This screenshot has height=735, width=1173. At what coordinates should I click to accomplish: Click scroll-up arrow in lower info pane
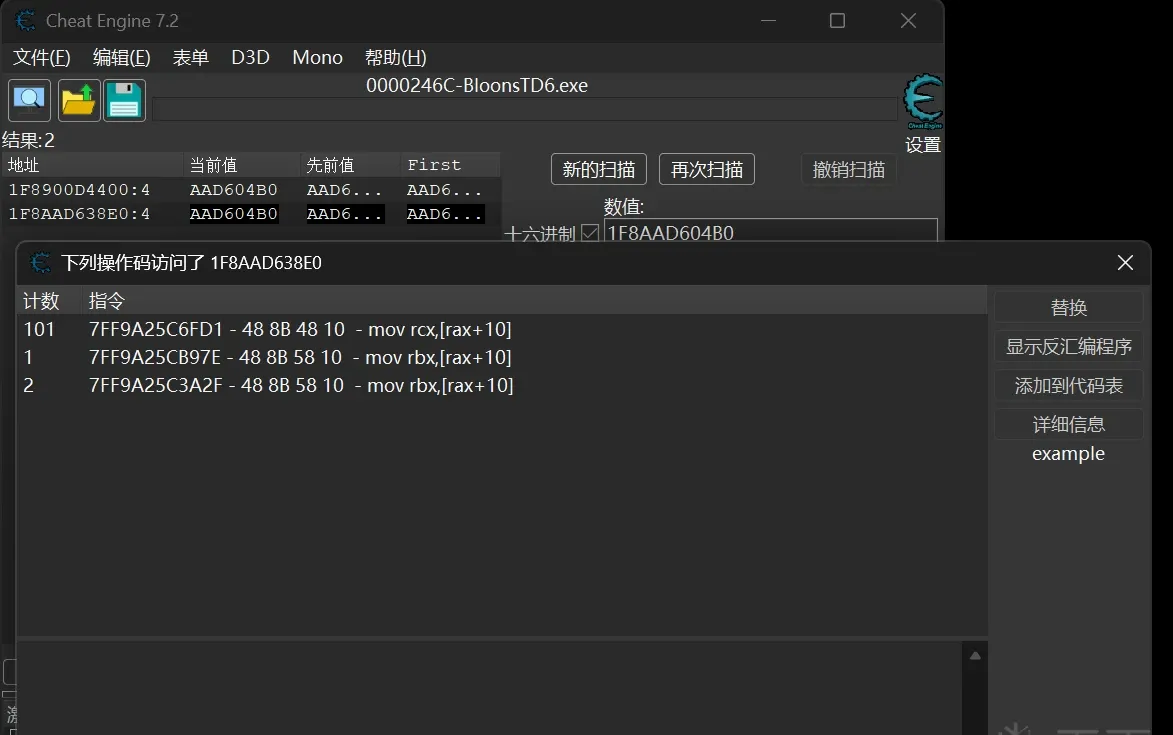[x=975, y=656]
